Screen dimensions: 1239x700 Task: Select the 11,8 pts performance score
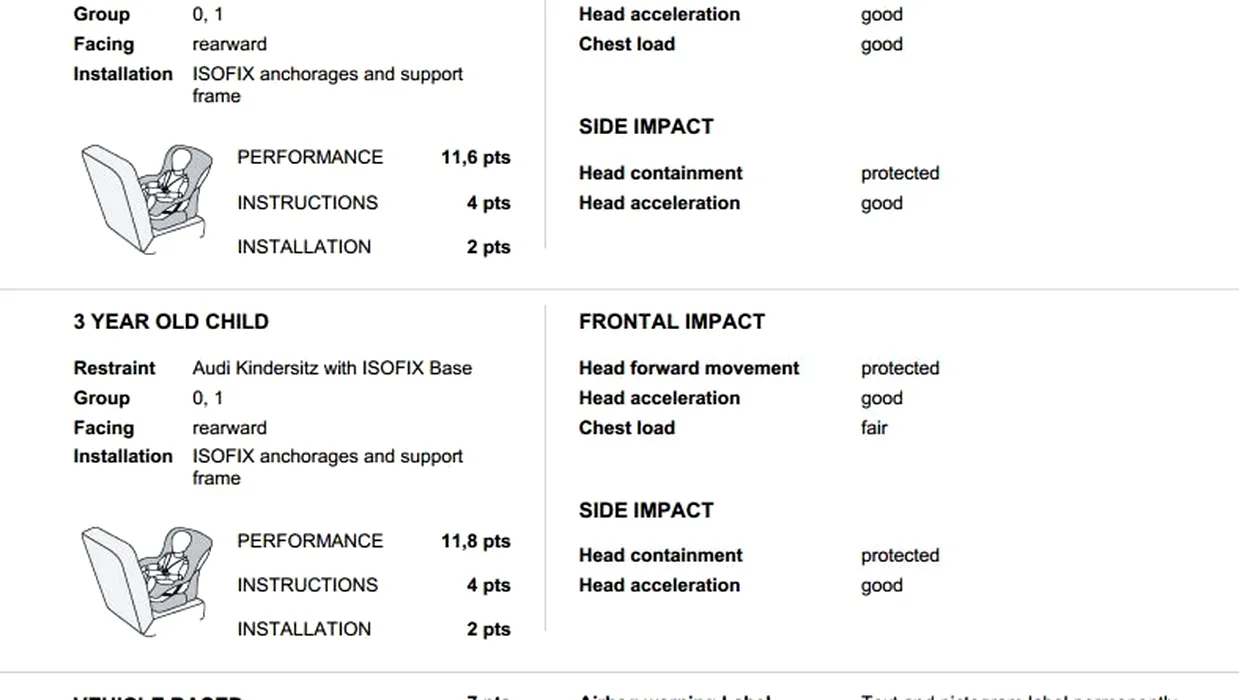(x=475, y=541)
